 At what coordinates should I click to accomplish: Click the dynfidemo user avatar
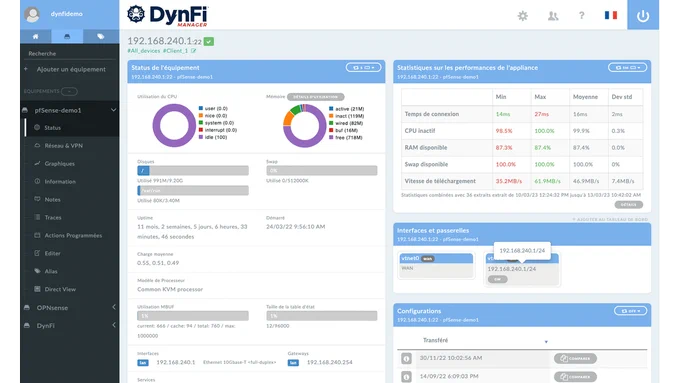32,14
